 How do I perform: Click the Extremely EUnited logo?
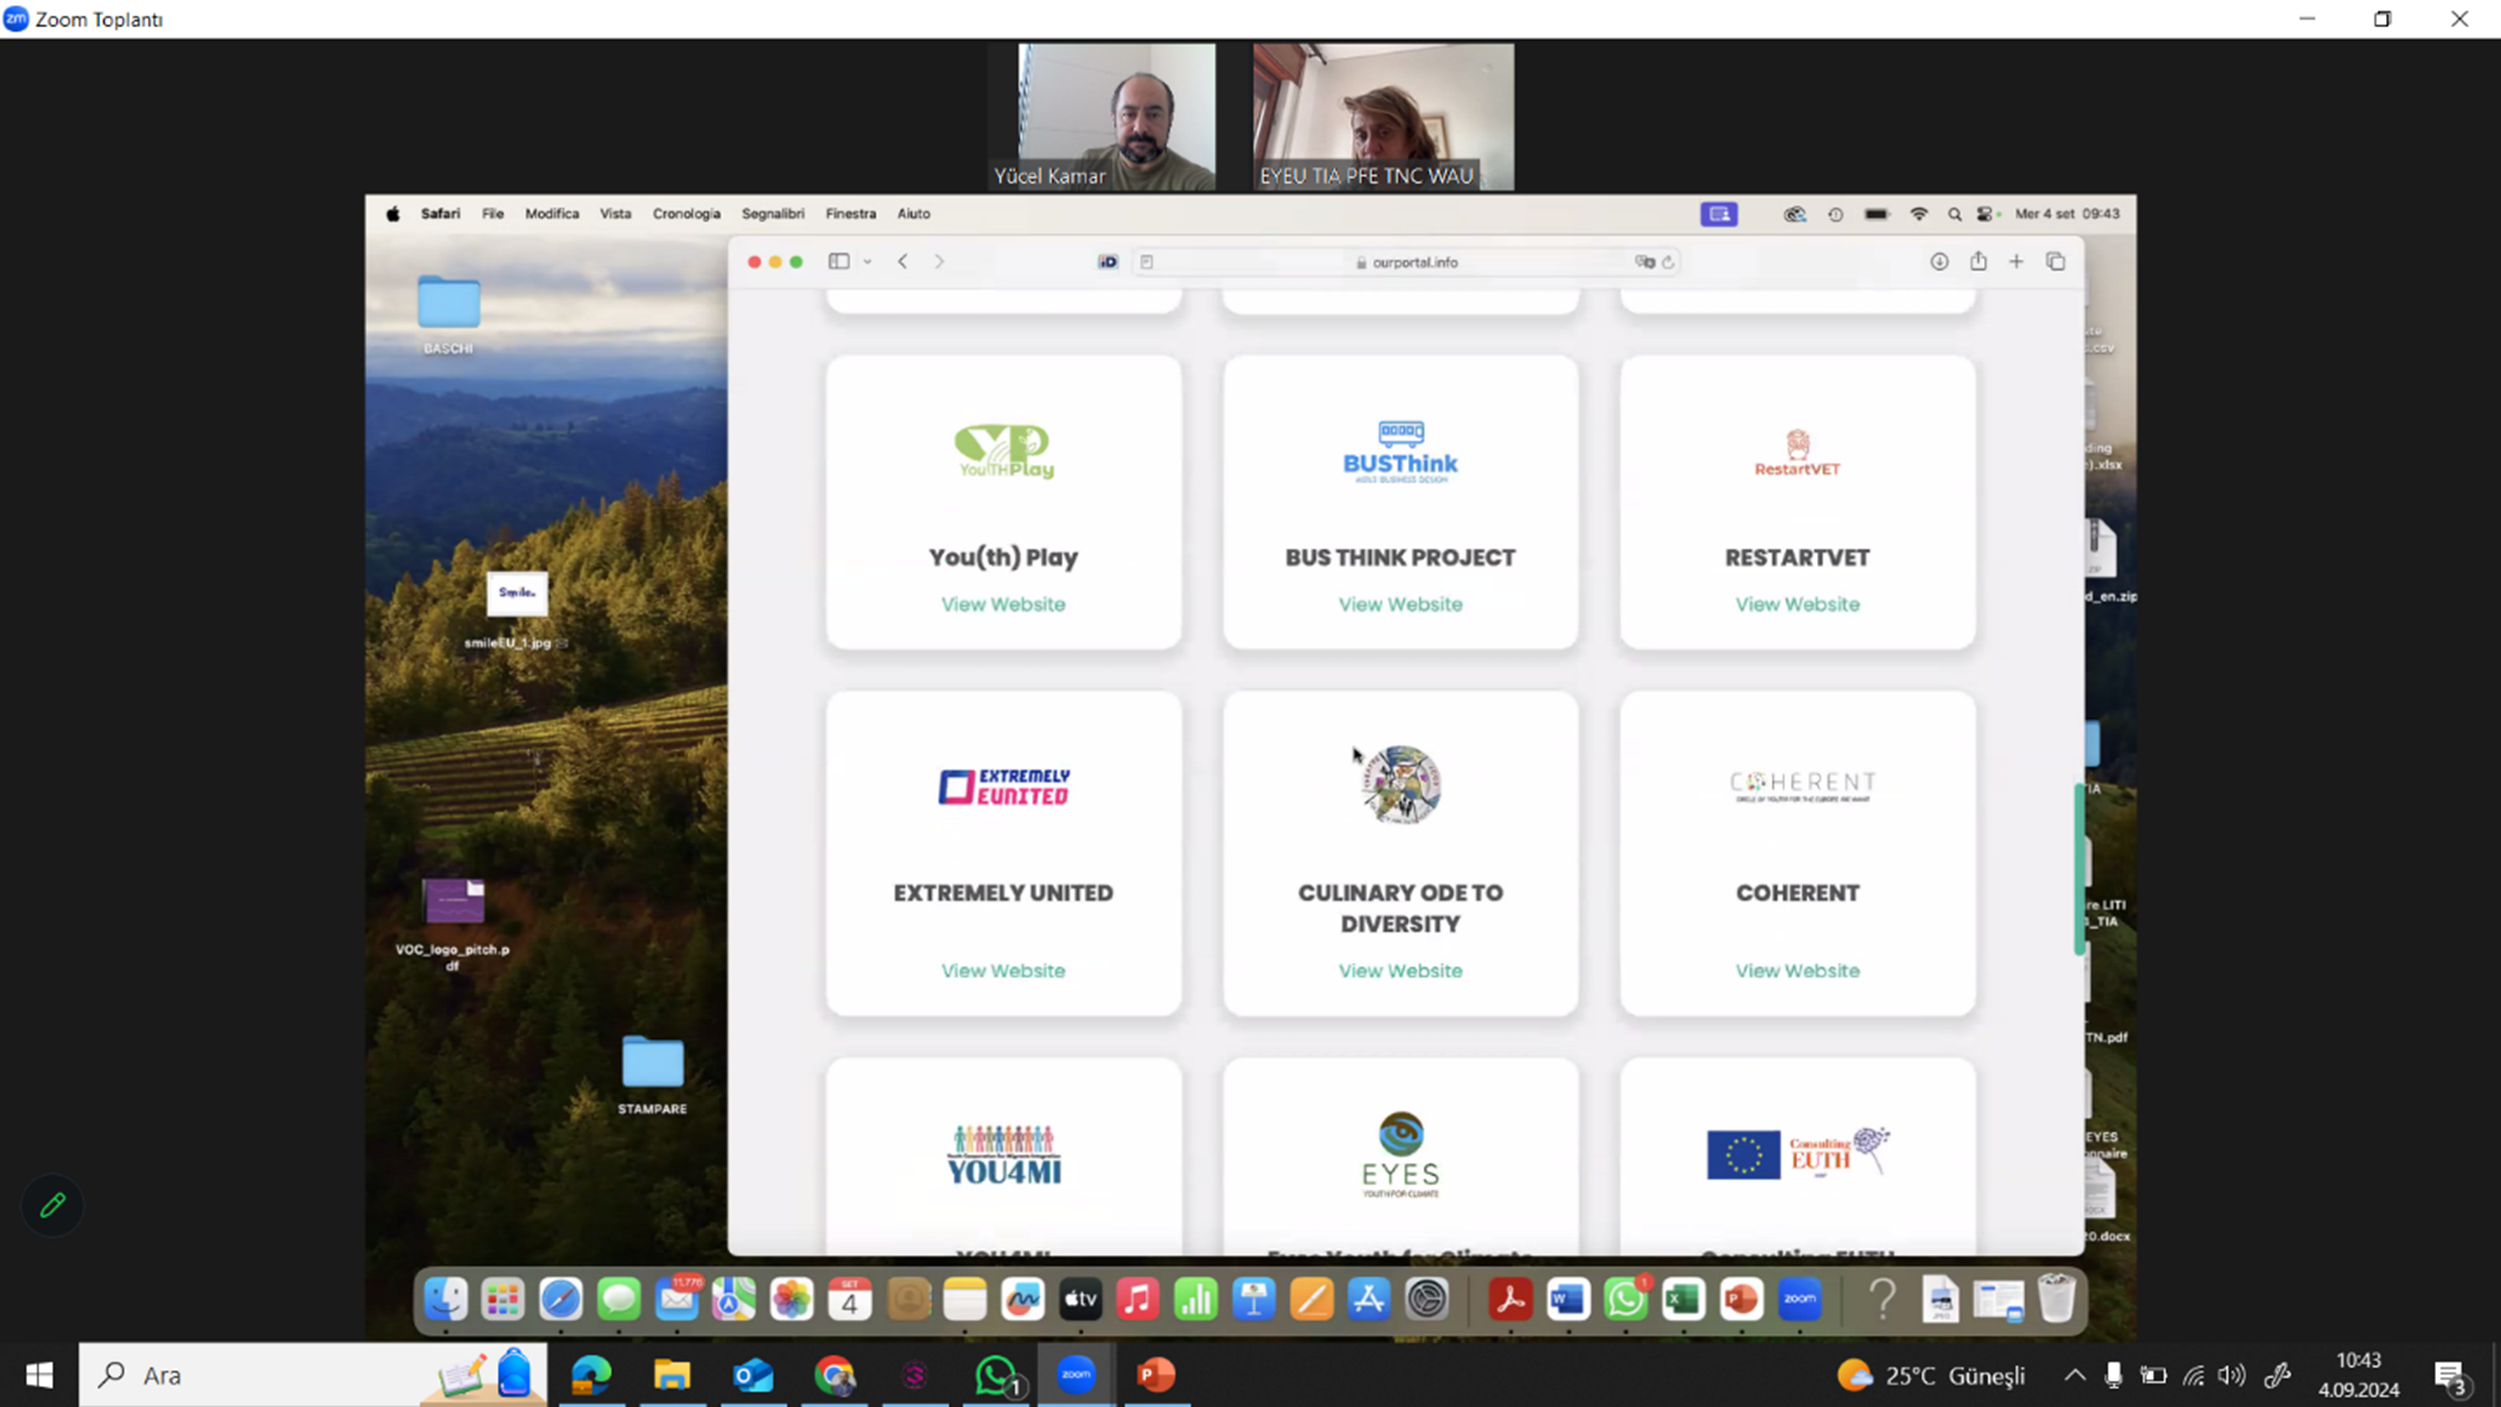pos(1003,787)
